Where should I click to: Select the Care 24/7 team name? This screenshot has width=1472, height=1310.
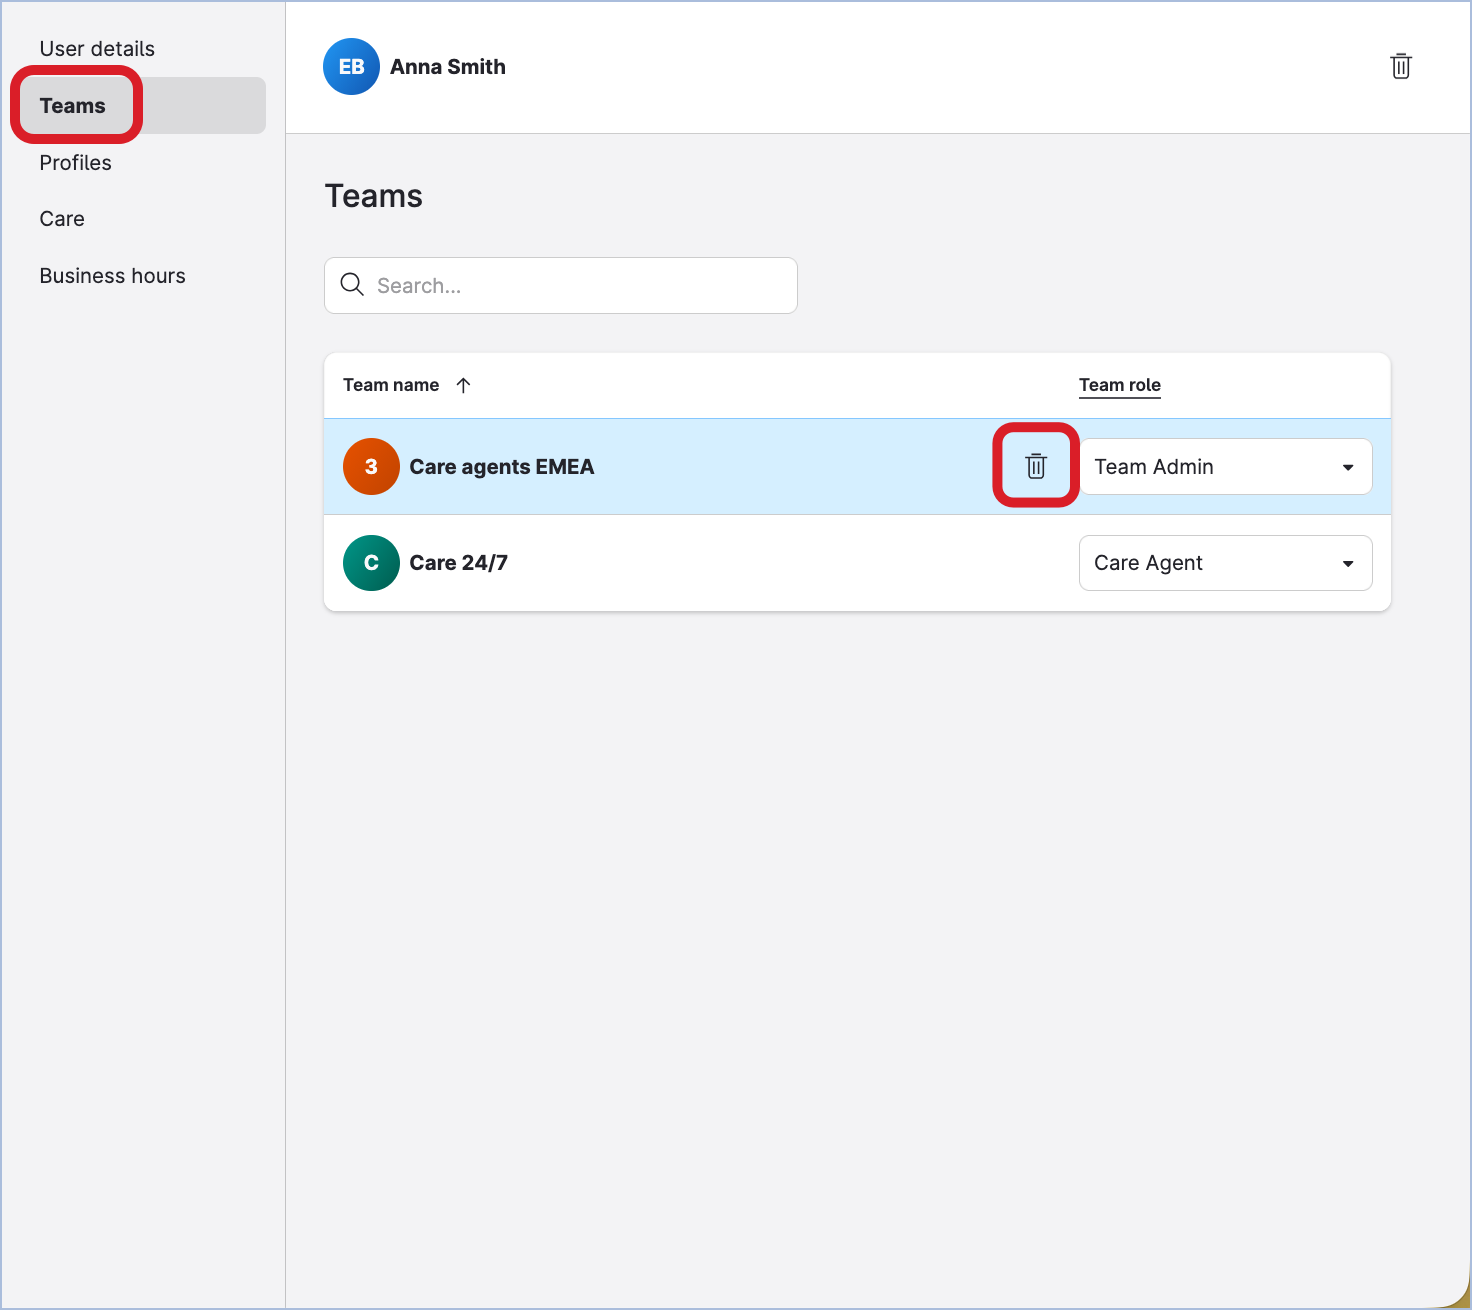(458, 563)
